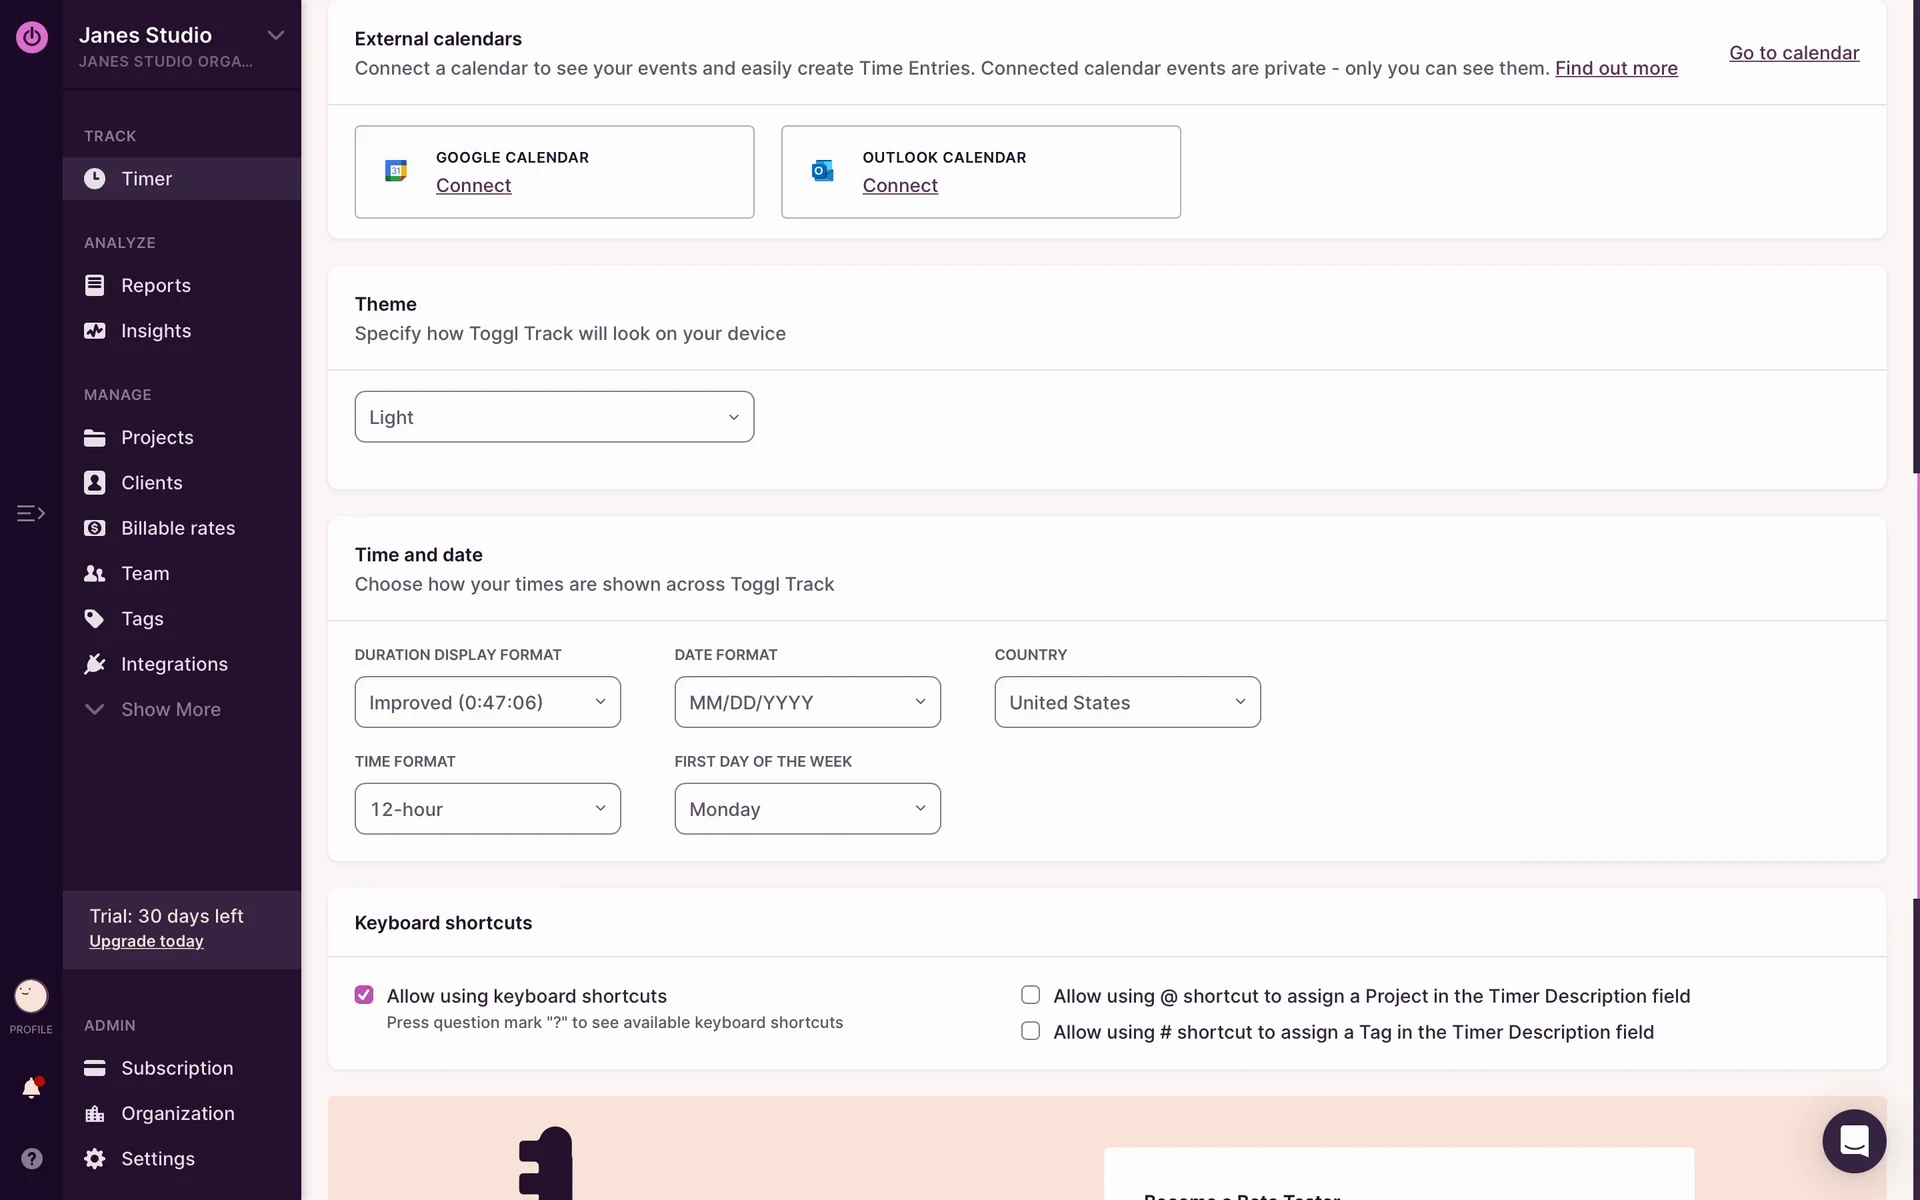Image resolution: width=1920 pixels, height=1200 pixels.
Task: Disable Allow using keyboard shortcuts checkbox
Action: 364,995
